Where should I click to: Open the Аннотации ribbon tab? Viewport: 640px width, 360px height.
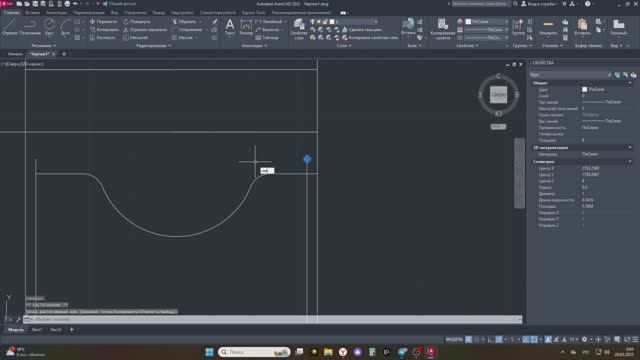56,13
